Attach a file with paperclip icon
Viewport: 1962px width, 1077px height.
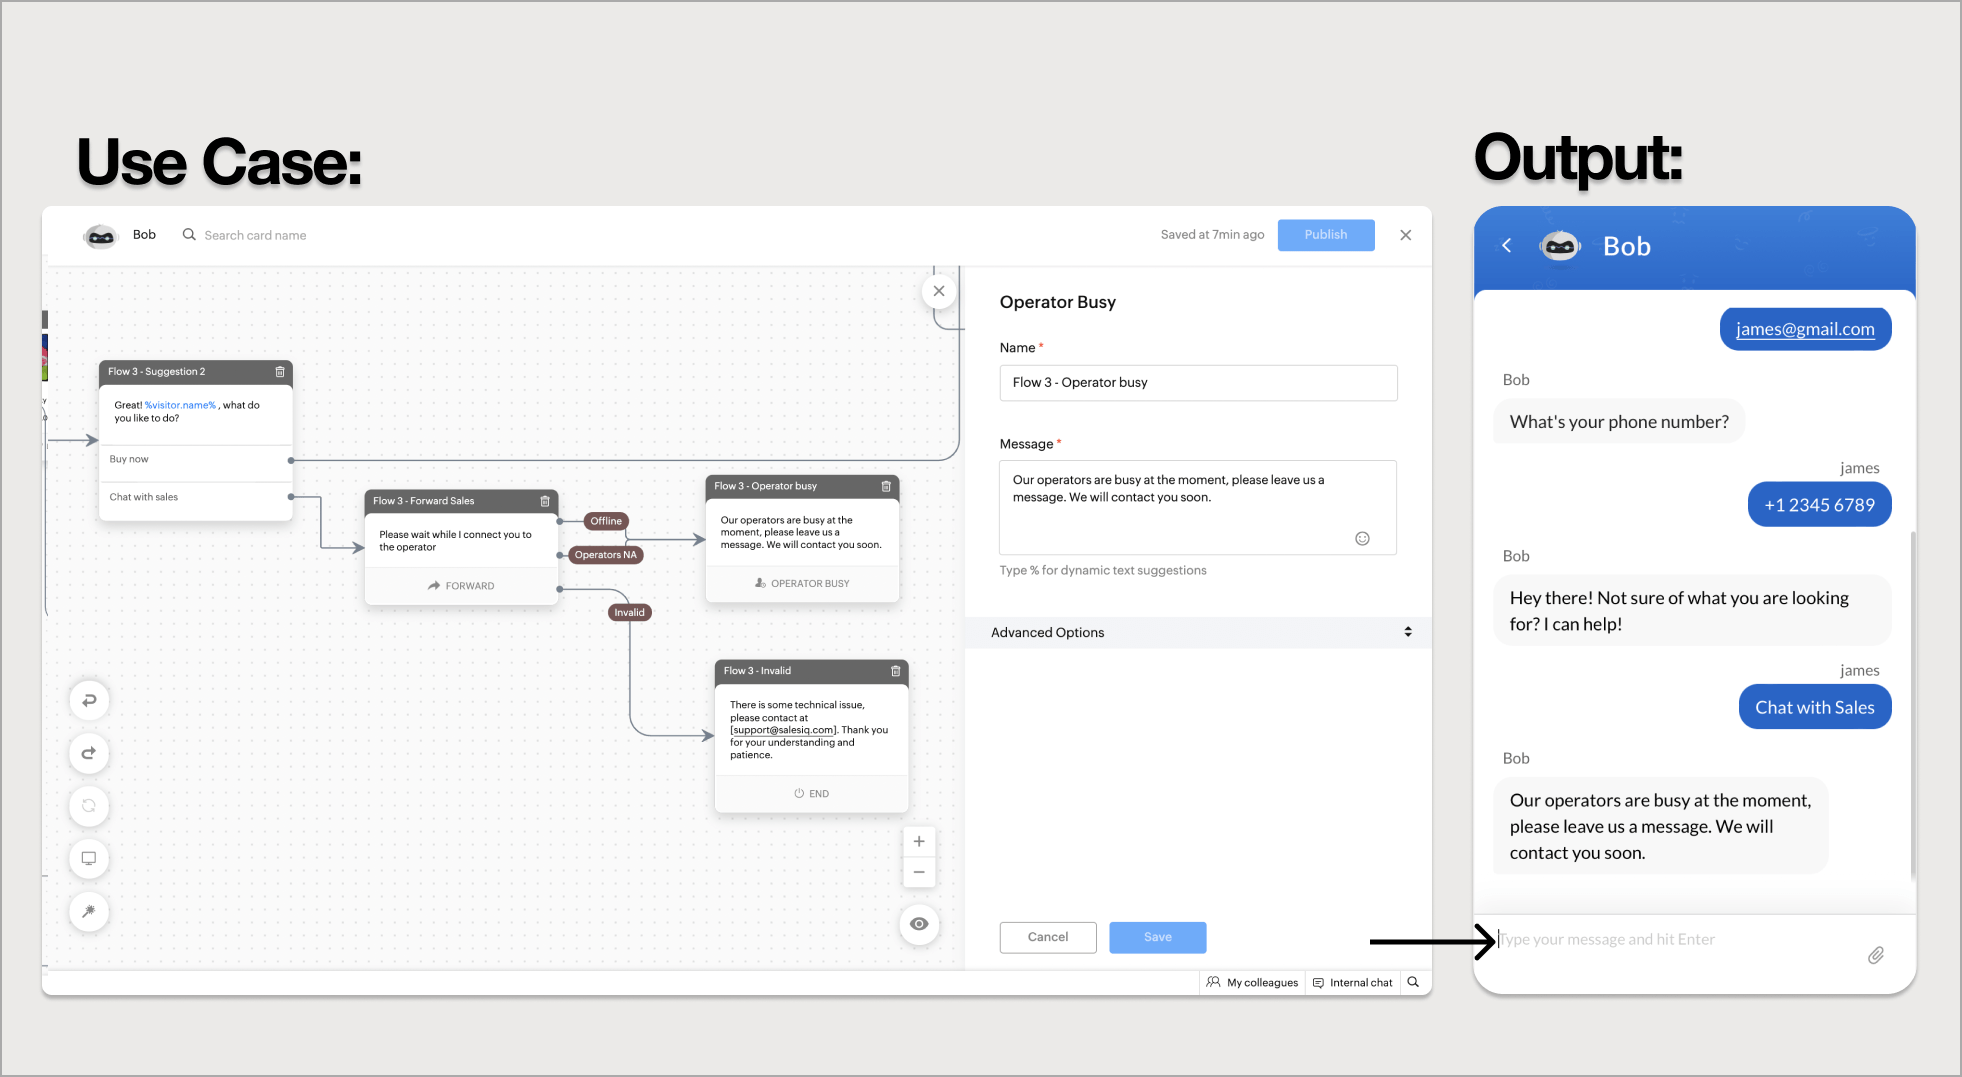tap(1875, 956)
